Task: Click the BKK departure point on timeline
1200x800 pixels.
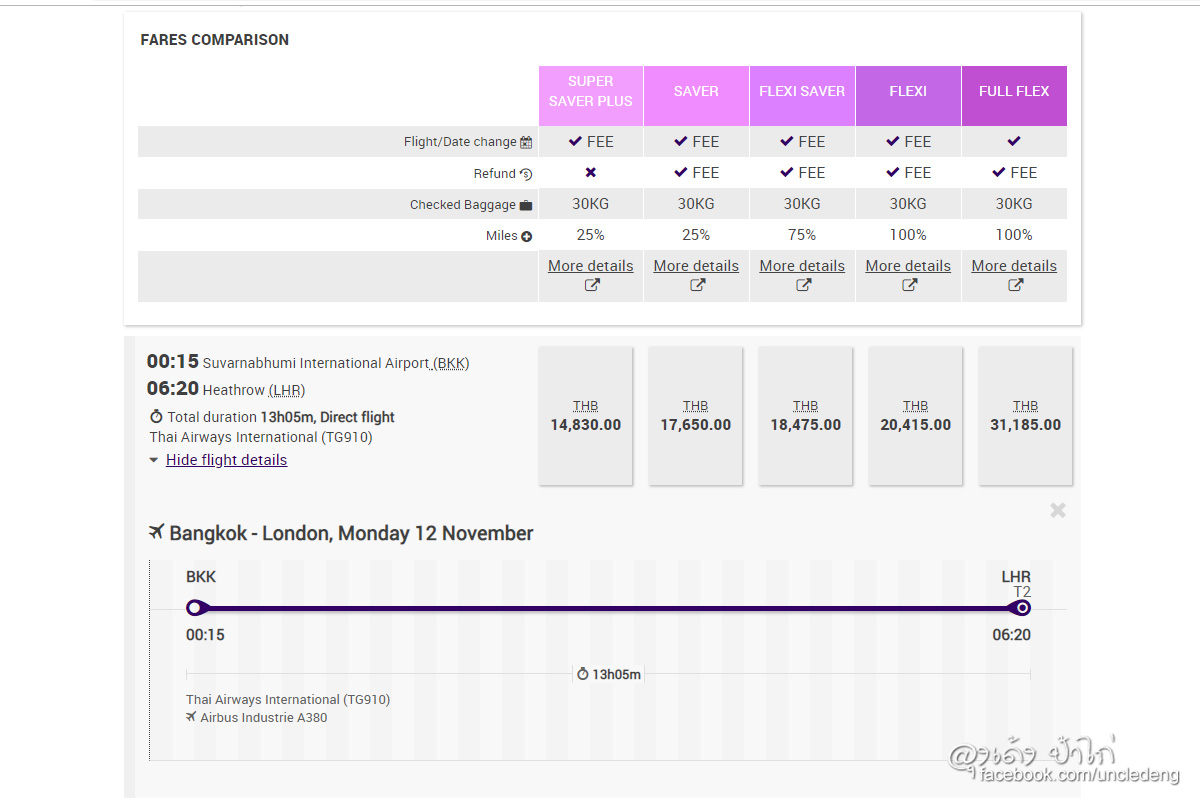Action: (x=195, y=608)
